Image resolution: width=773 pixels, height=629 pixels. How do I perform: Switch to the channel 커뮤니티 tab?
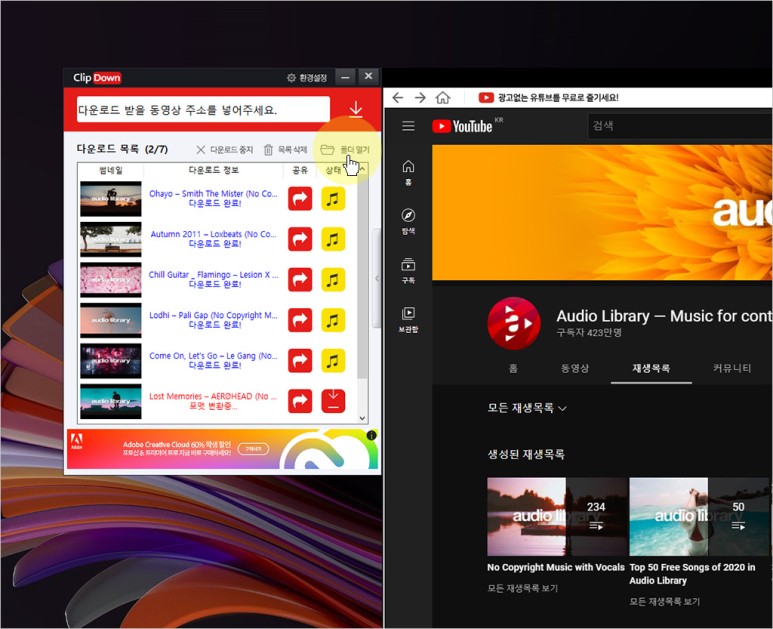732,368
